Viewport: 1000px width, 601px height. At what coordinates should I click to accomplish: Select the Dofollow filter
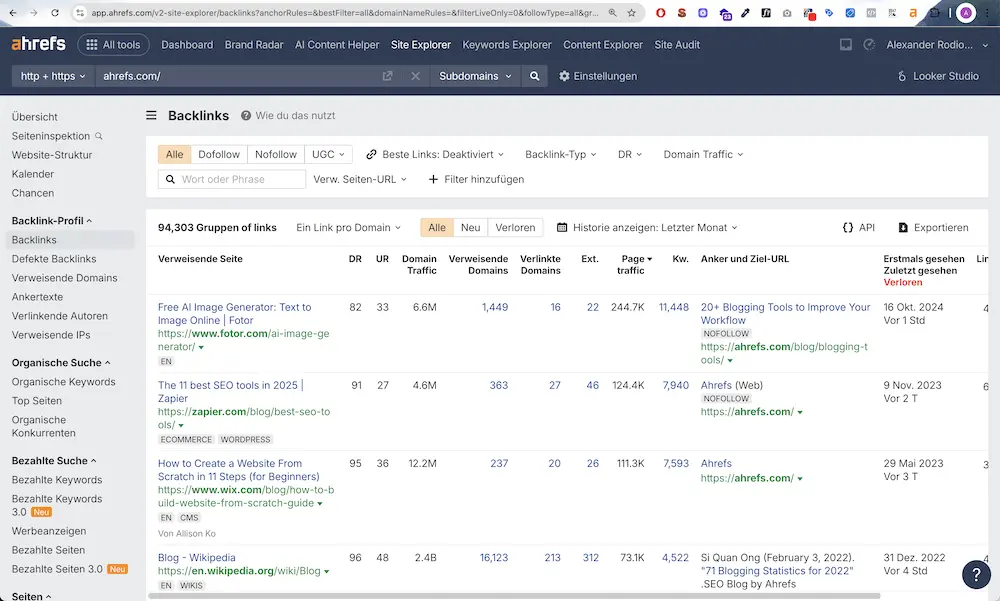(x=219, y=154)
